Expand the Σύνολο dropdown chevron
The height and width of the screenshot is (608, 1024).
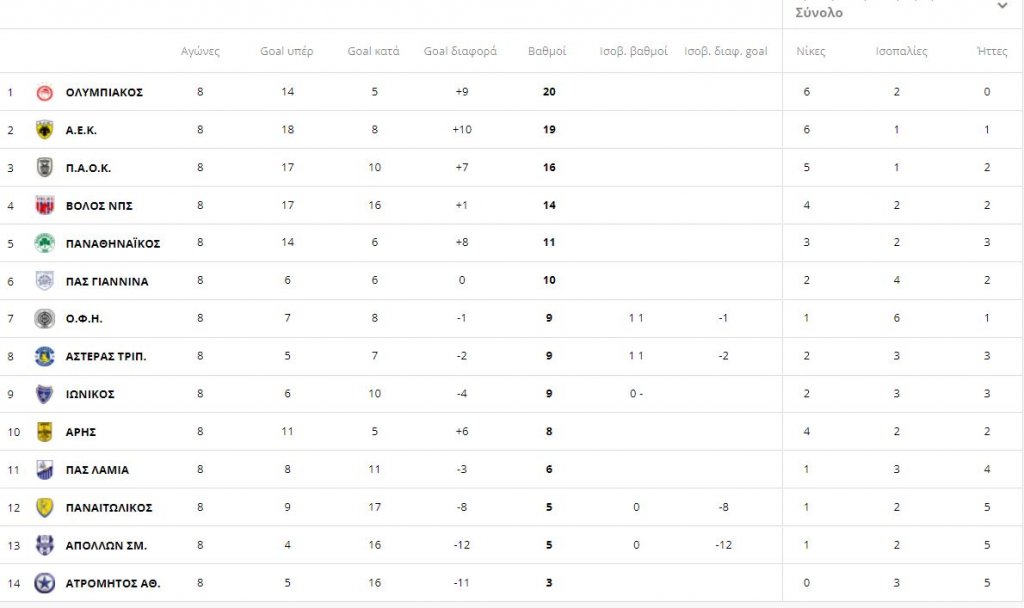click(1002, 7)
